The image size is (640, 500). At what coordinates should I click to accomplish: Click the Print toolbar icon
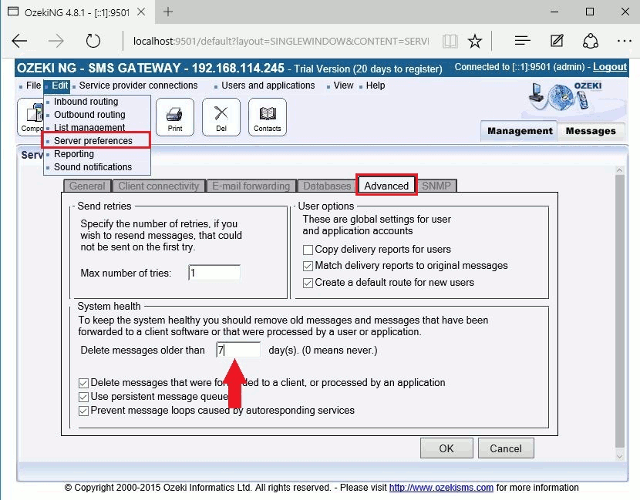(x=175, y=117)
